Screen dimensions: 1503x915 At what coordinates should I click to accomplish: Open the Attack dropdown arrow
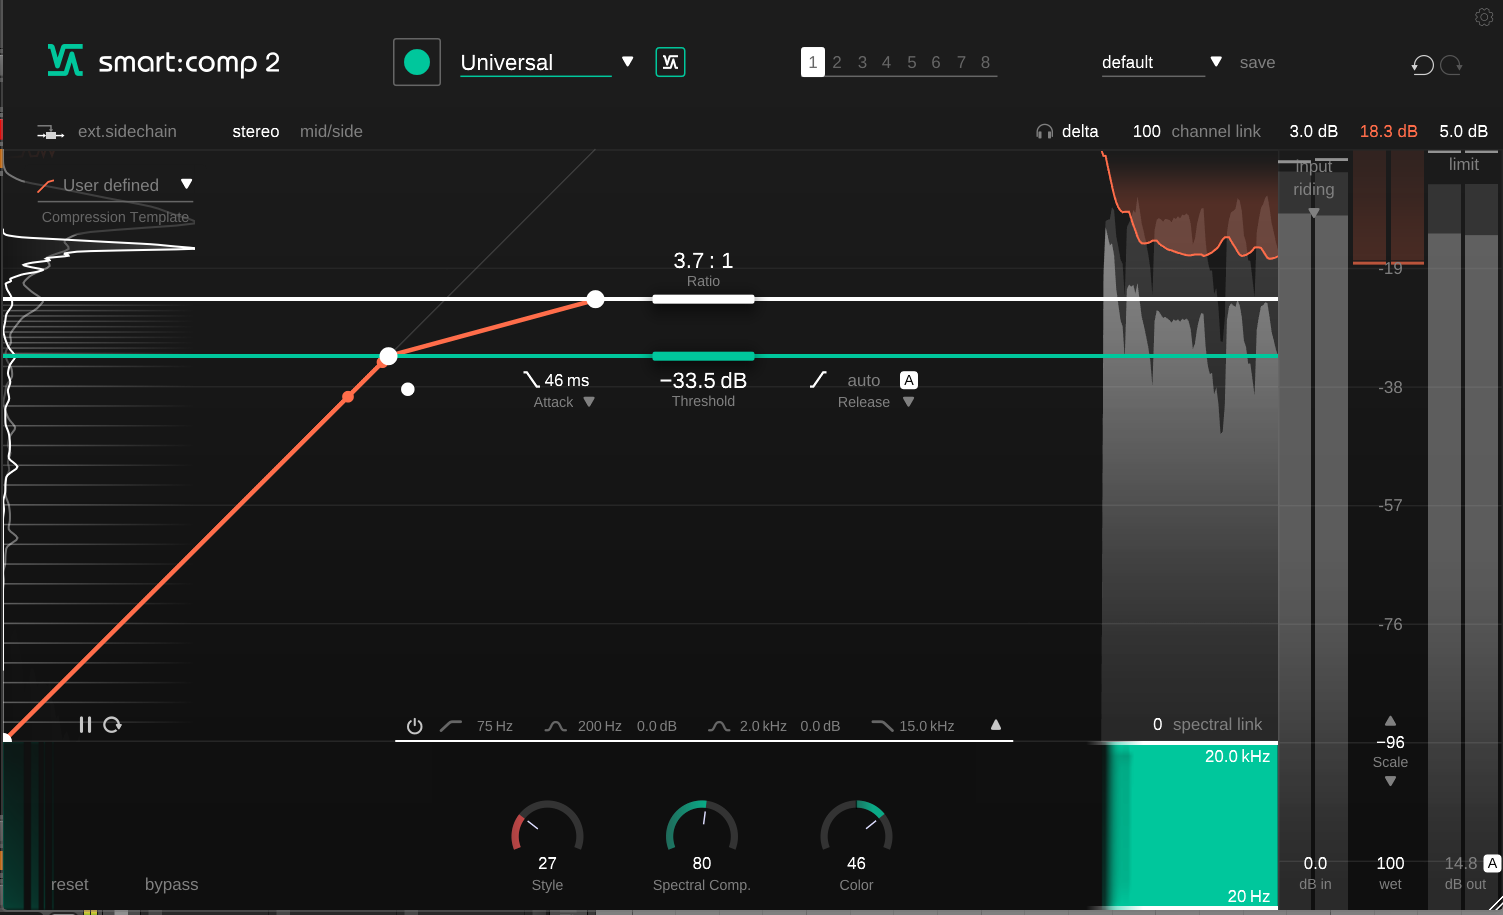[x=589, y=402]
